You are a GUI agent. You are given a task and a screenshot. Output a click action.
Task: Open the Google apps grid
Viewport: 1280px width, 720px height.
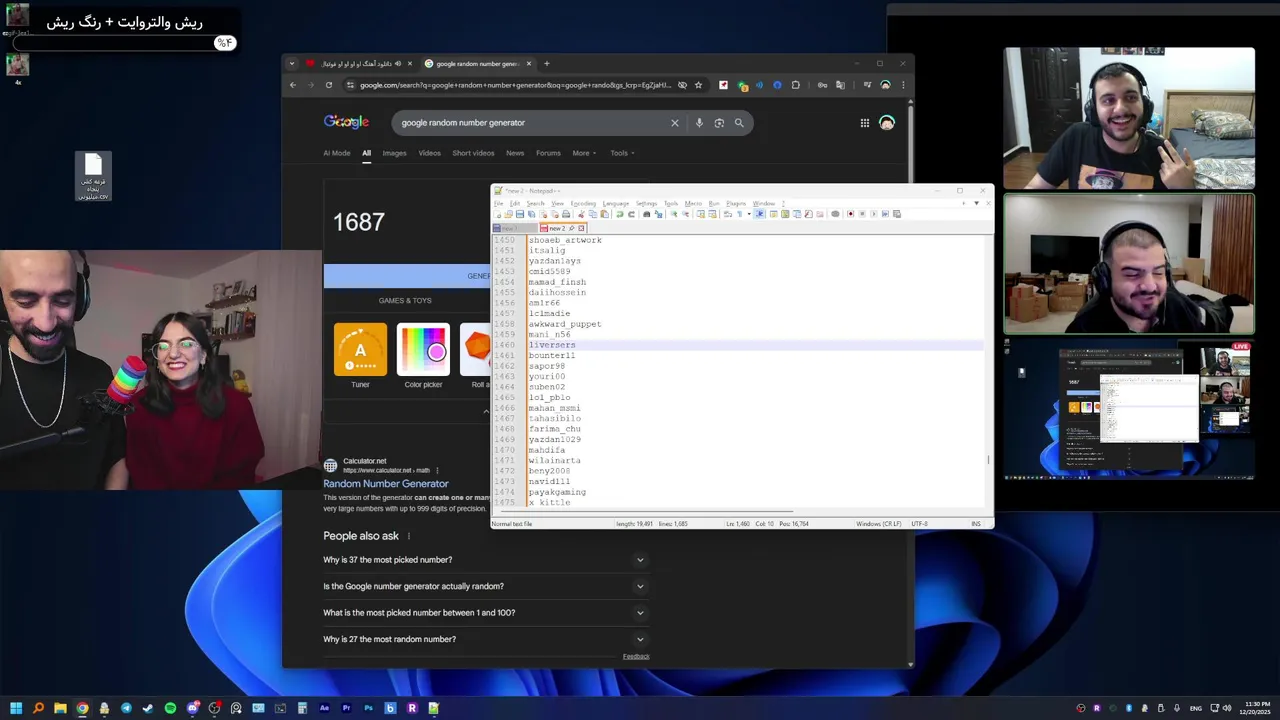(864, 123)
